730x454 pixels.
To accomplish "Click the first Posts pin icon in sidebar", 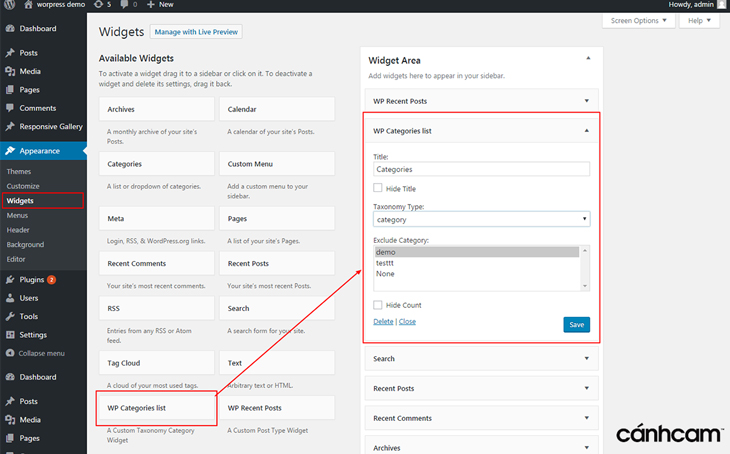I will click(10, 53).
